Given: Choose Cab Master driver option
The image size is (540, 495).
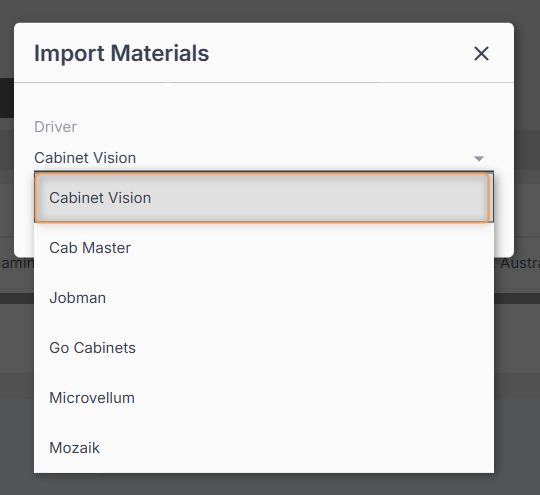Looking at the screenshot, I should point(264,248).
